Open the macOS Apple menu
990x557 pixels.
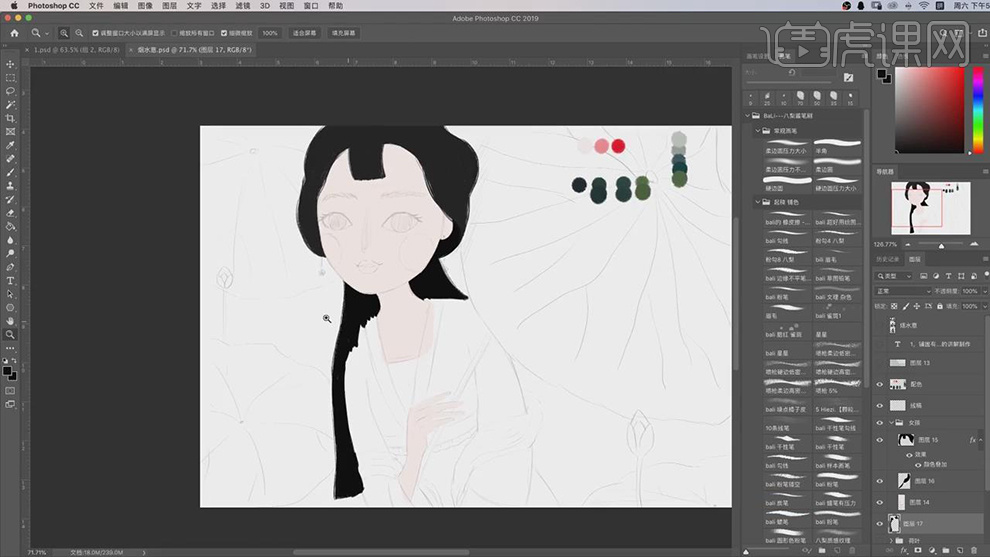click(14, 6)
